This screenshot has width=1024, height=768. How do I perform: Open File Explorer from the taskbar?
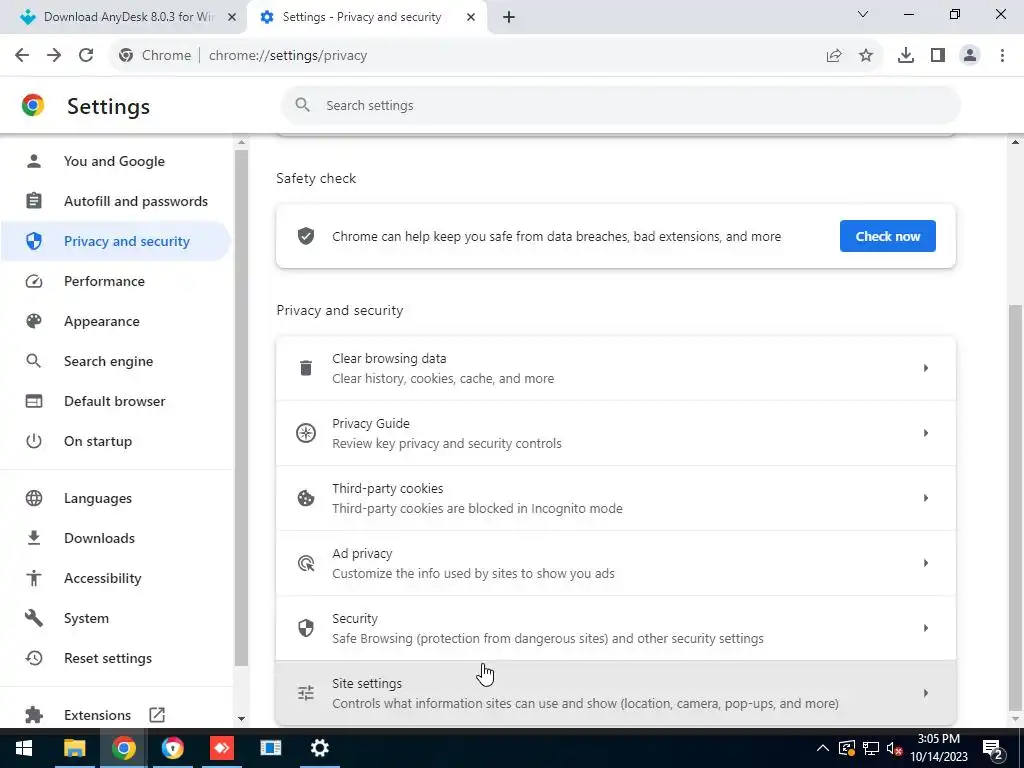pyautogui.click(x=74, y=748)
